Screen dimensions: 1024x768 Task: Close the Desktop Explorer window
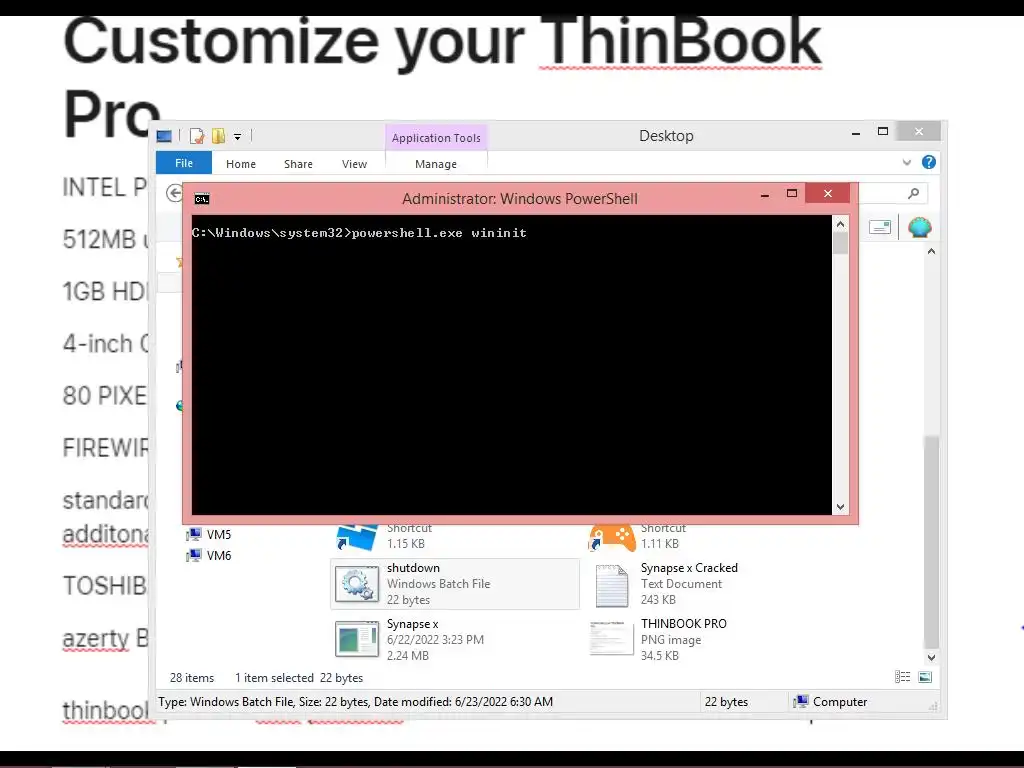coord(919,131)
